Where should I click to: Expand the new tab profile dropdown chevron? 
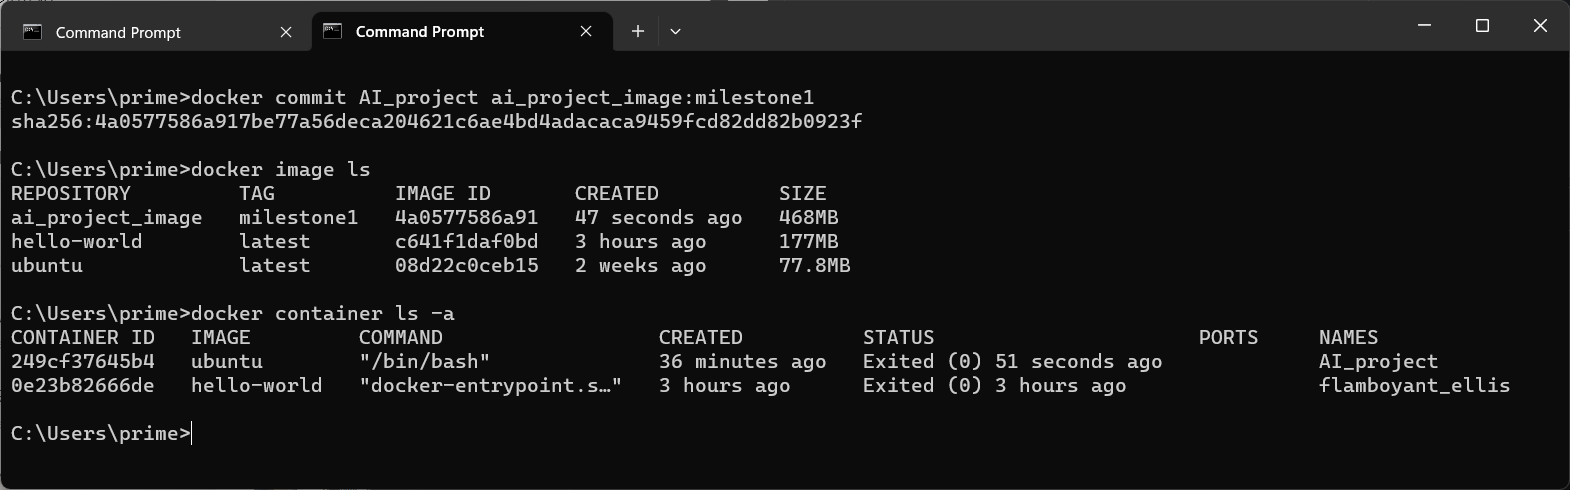point(675,32)
